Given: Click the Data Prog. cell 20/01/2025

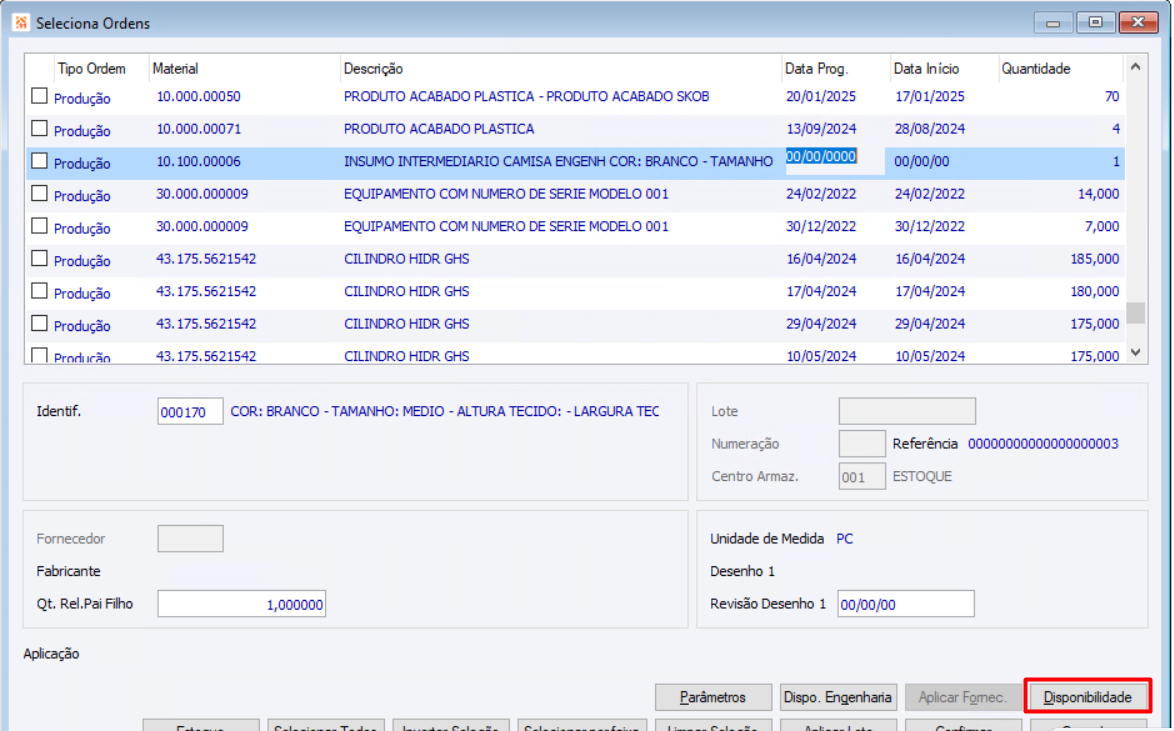Looking at the screenshot, I should pyautogui.click(x=821, y=97).
